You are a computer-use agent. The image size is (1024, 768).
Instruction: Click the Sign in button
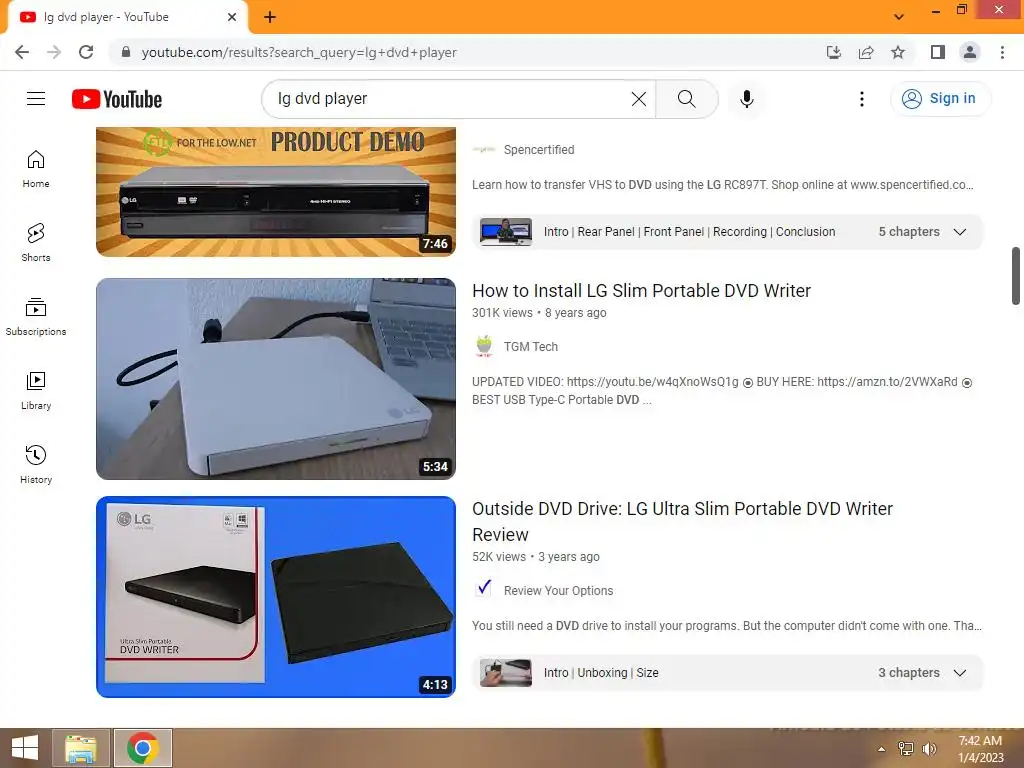coord(940,99)
